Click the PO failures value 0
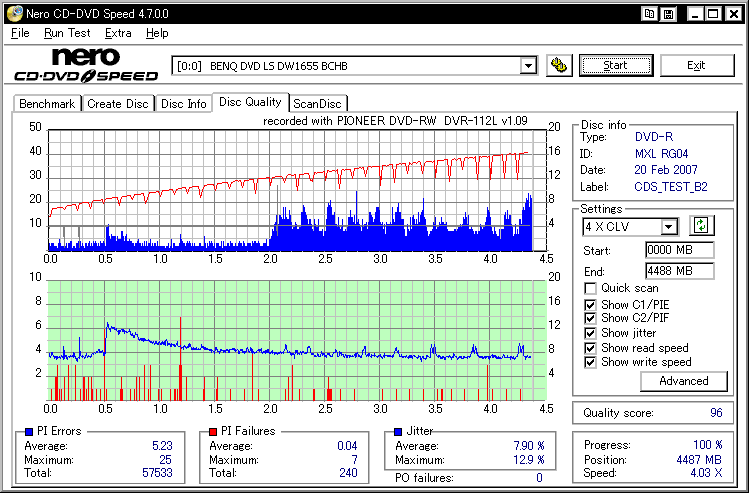 [539, 478]
